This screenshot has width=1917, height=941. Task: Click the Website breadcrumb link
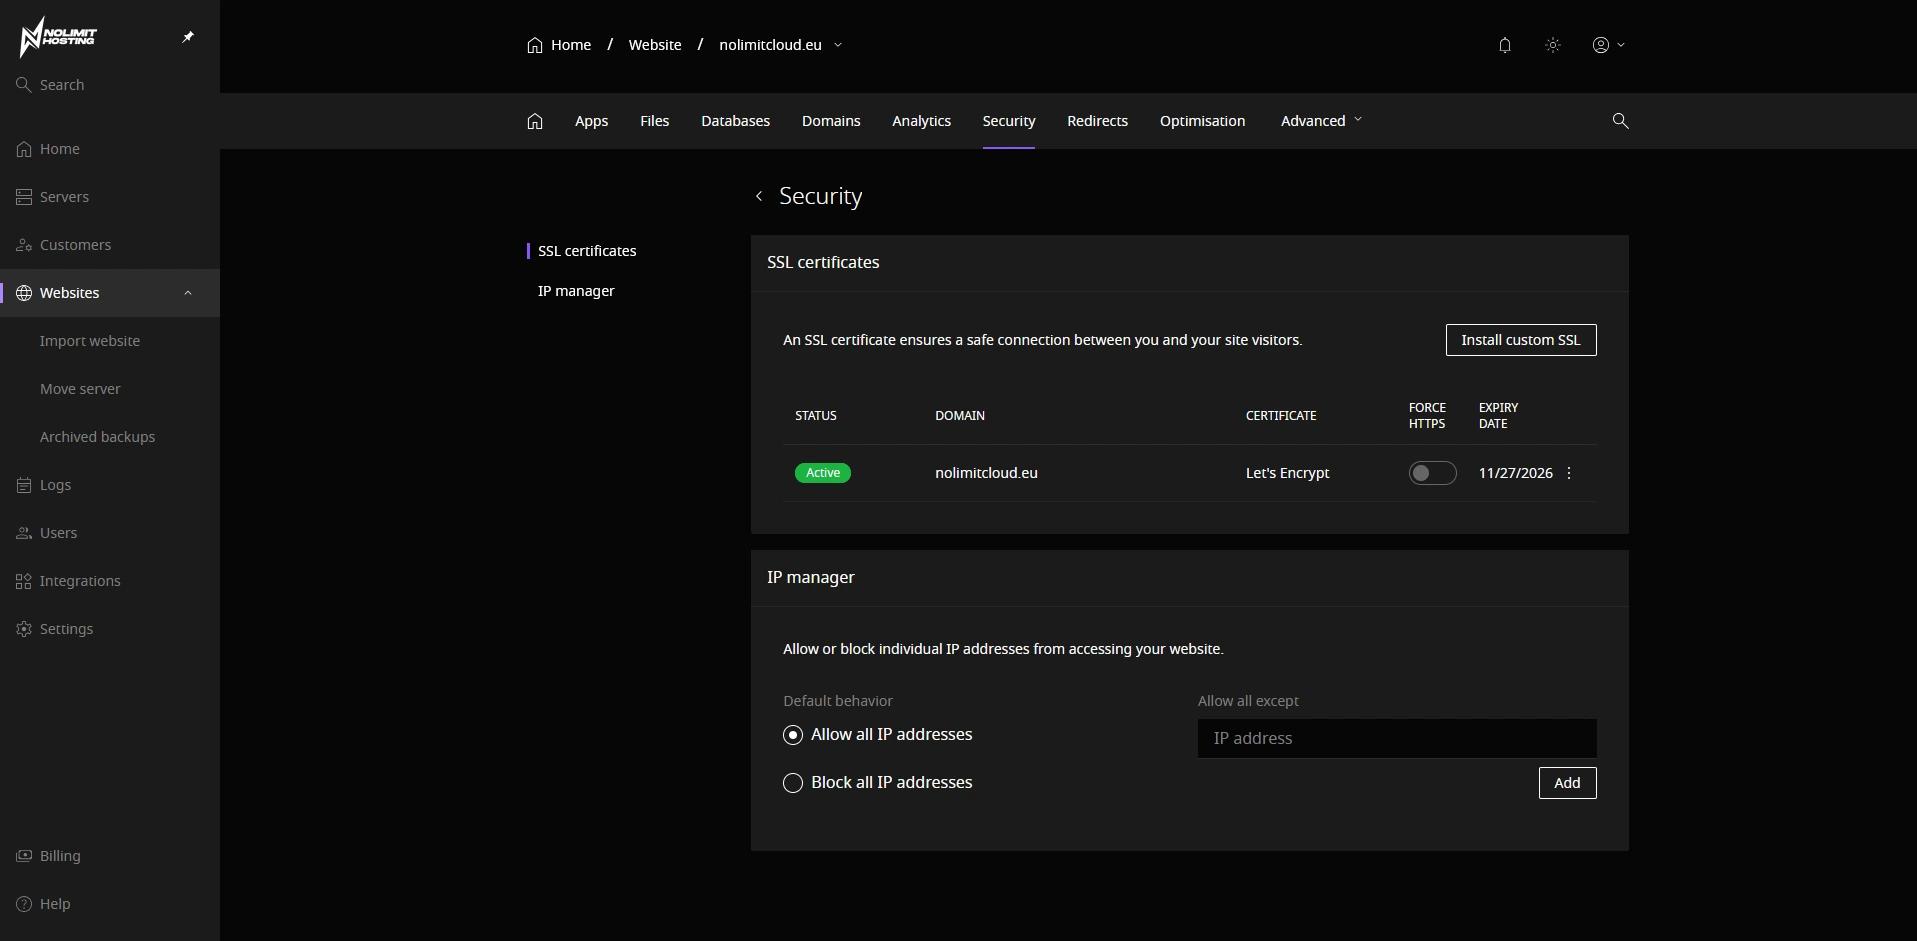[655, 45]
